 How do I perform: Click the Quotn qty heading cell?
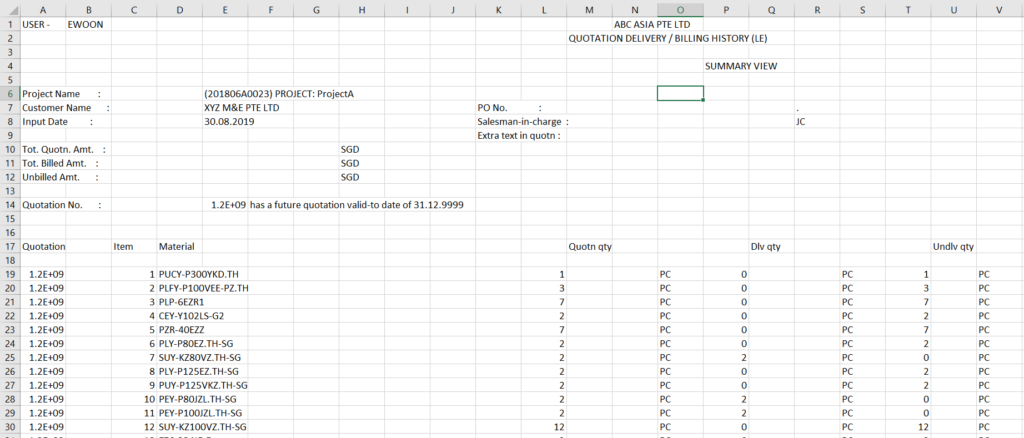(x=590, y=247)
